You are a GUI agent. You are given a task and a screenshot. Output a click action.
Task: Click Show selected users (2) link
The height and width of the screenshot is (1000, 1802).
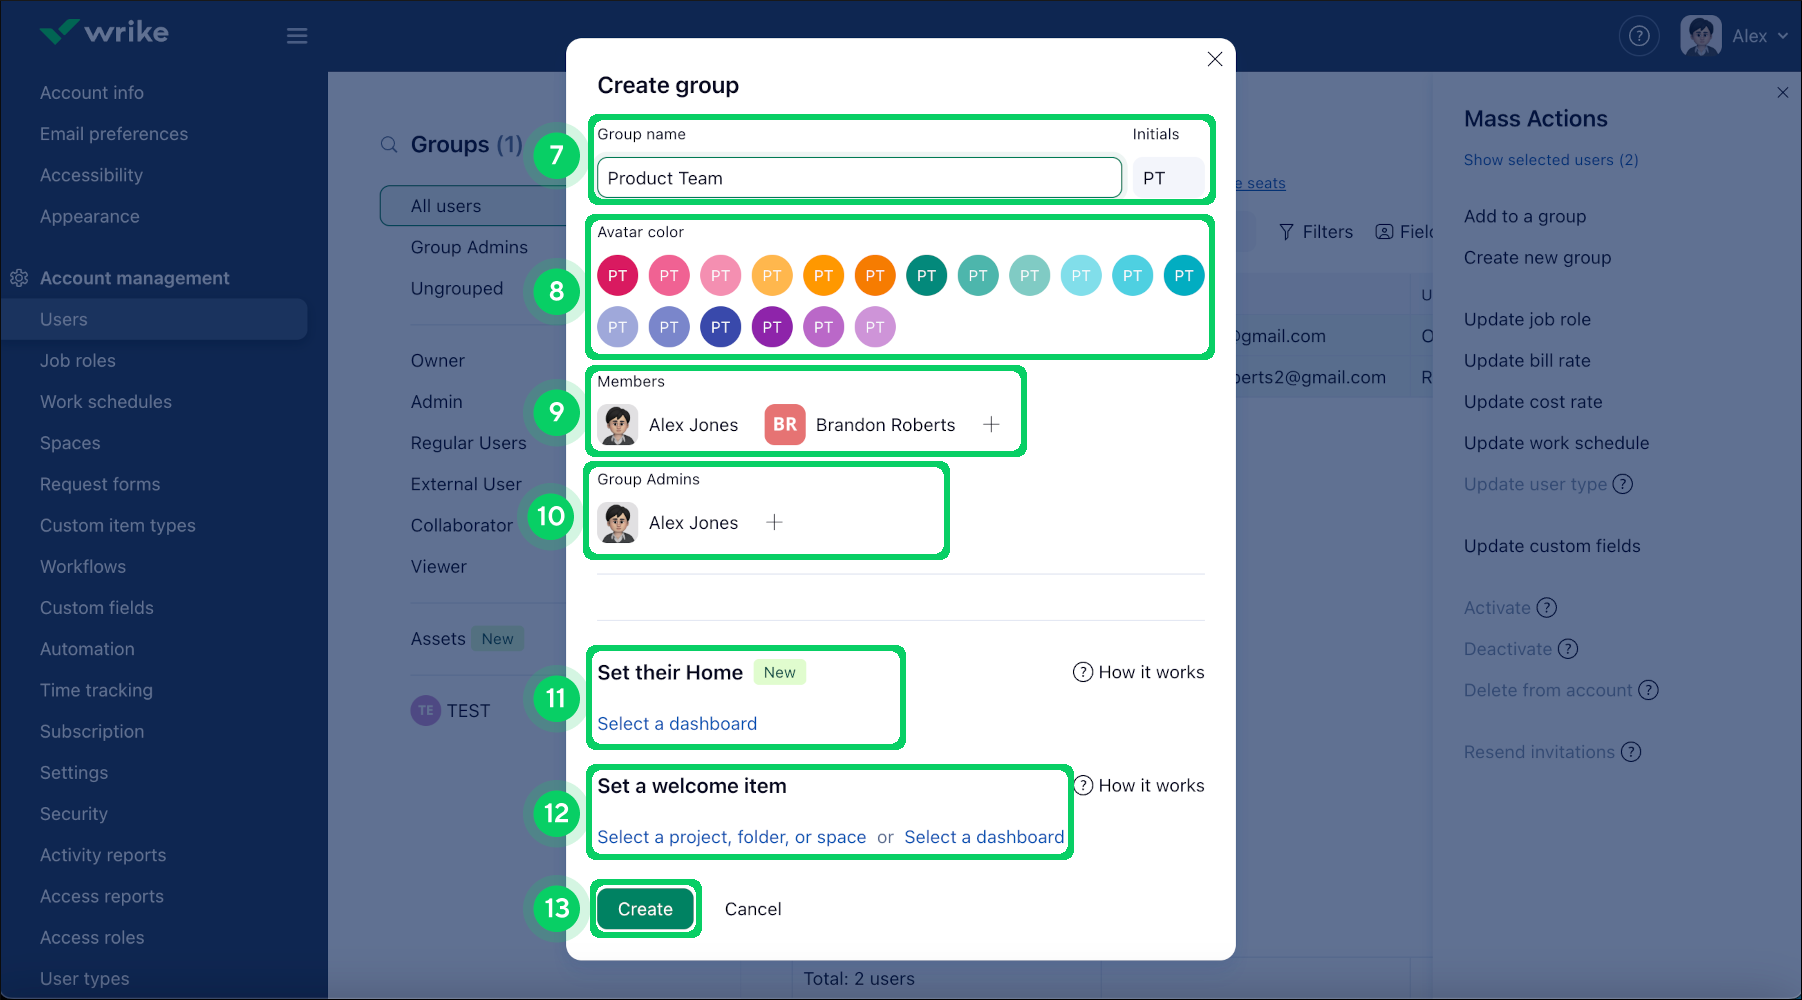click(x=1551, y=159)
